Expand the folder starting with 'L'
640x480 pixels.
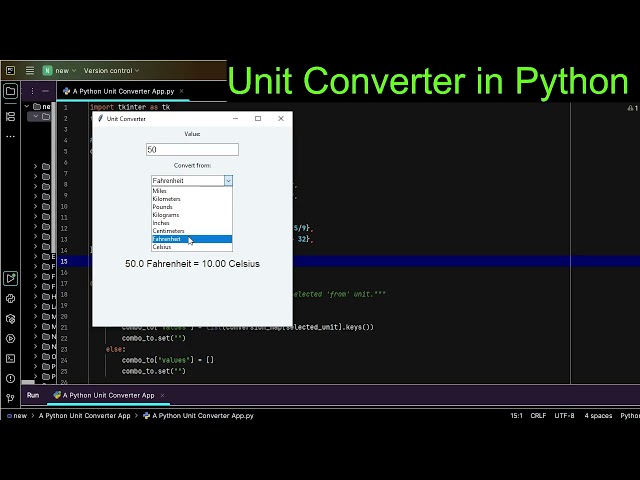click(36, 306)
